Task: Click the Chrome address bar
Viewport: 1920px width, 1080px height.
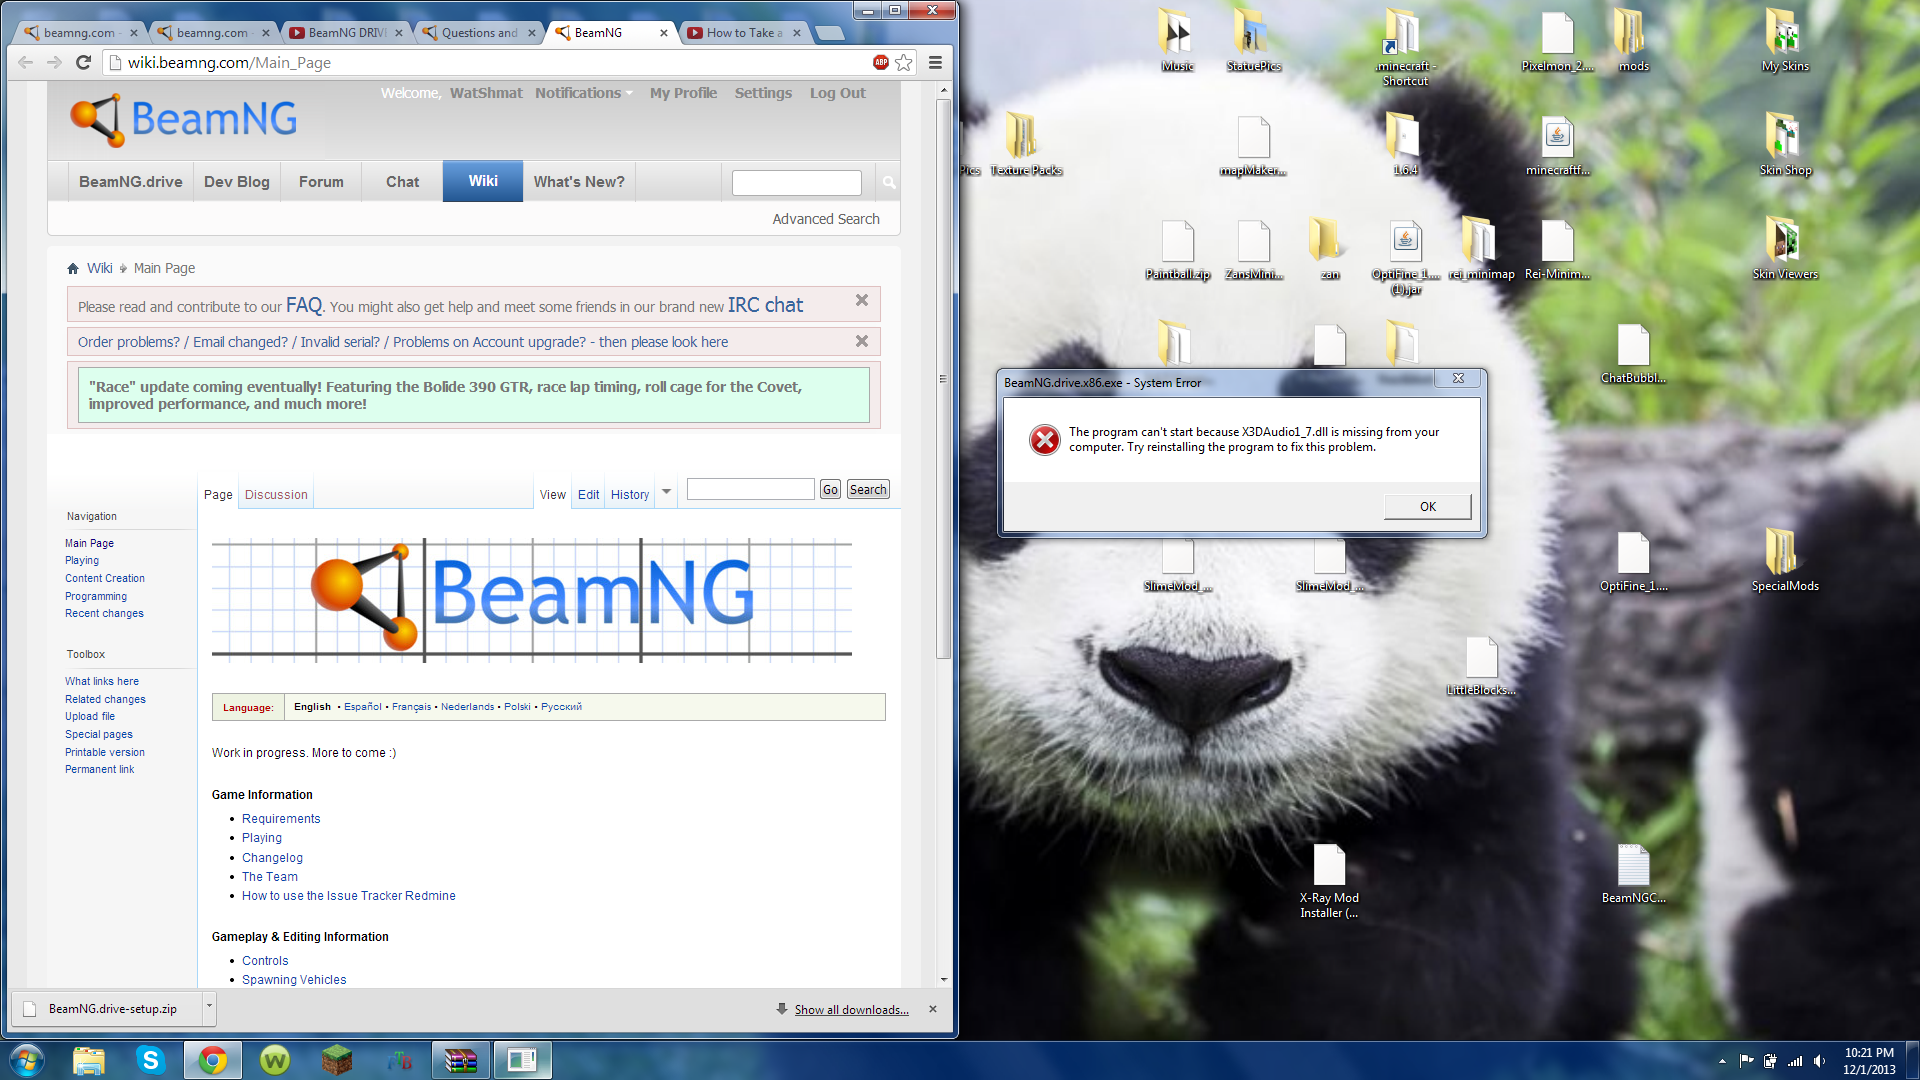Action: point(490,62)
